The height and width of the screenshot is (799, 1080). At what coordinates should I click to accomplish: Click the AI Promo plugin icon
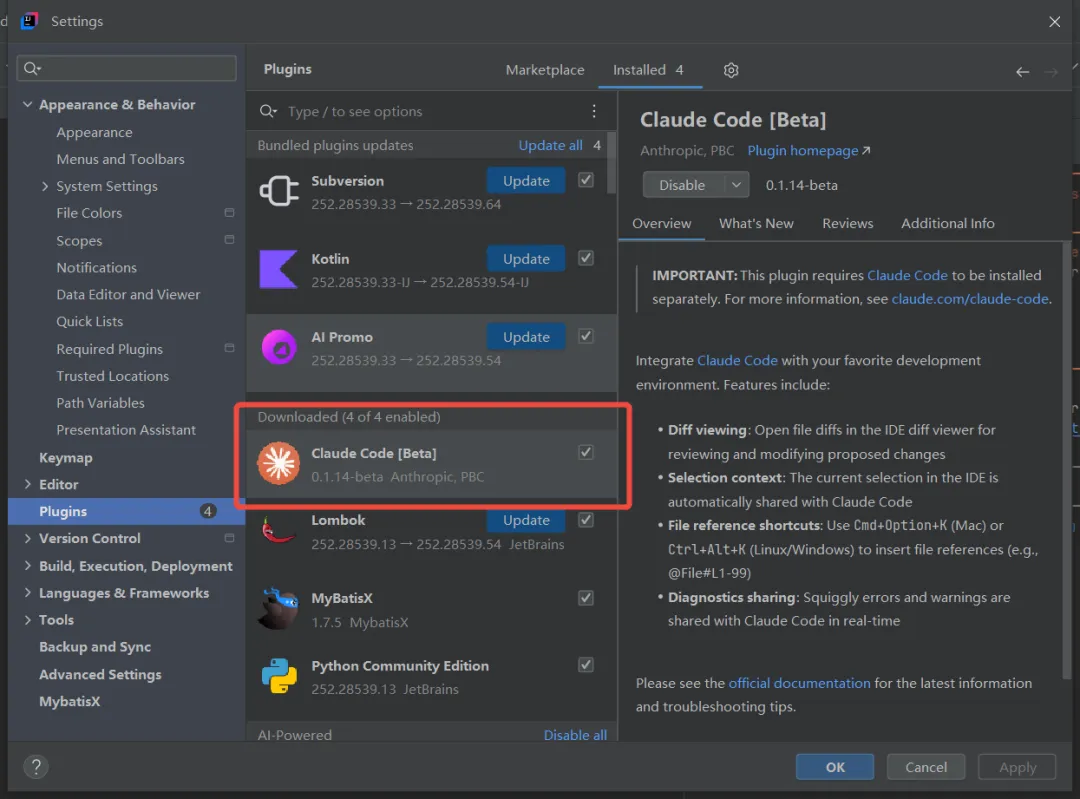[x=278, y=347]
